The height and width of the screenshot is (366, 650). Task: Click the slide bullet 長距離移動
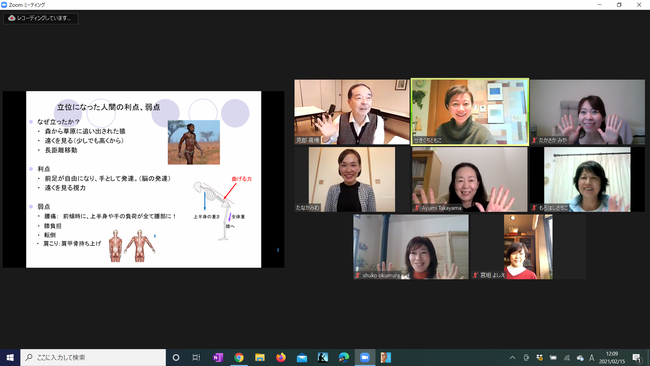61,150
